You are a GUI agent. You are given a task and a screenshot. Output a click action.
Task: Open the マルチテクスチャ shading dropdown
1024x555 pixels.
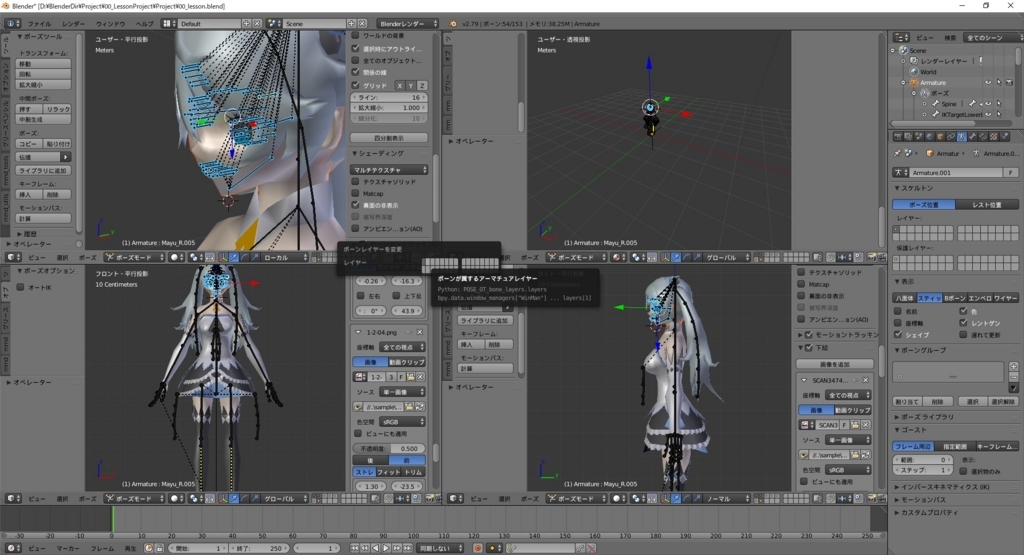(390, 170)
